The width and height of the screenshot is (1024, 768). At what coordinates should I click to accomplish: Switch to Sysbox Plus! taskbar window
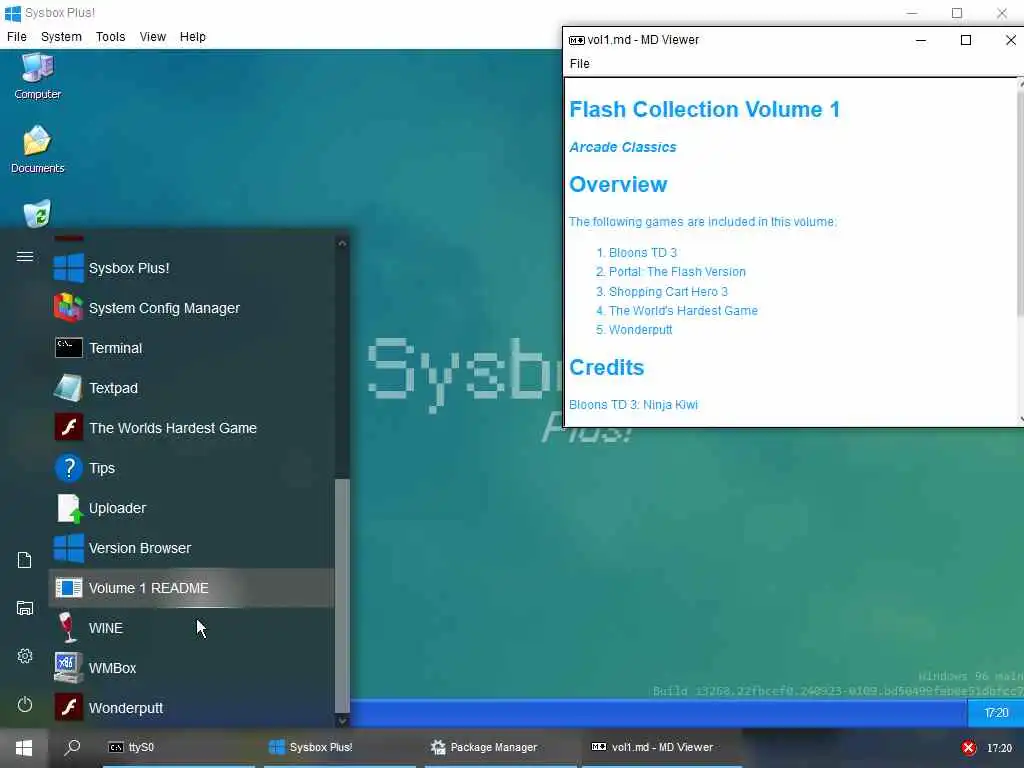point(340,748)
